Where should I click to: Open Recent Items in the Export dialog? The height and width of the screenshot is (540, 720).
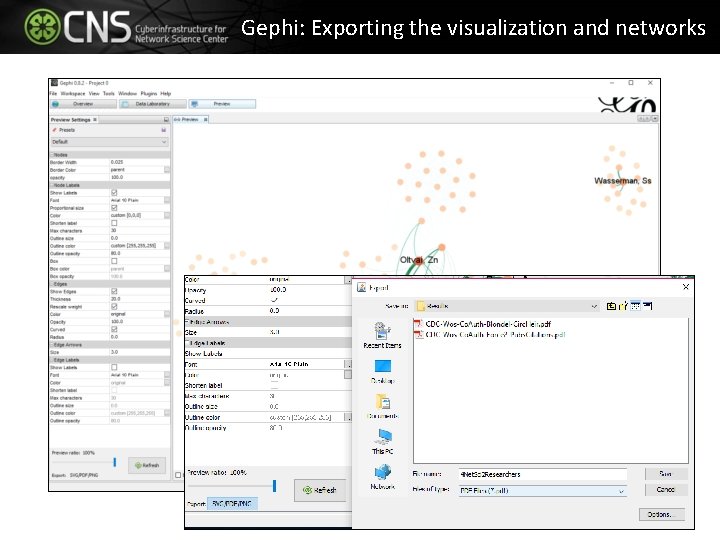click(382, 335)
